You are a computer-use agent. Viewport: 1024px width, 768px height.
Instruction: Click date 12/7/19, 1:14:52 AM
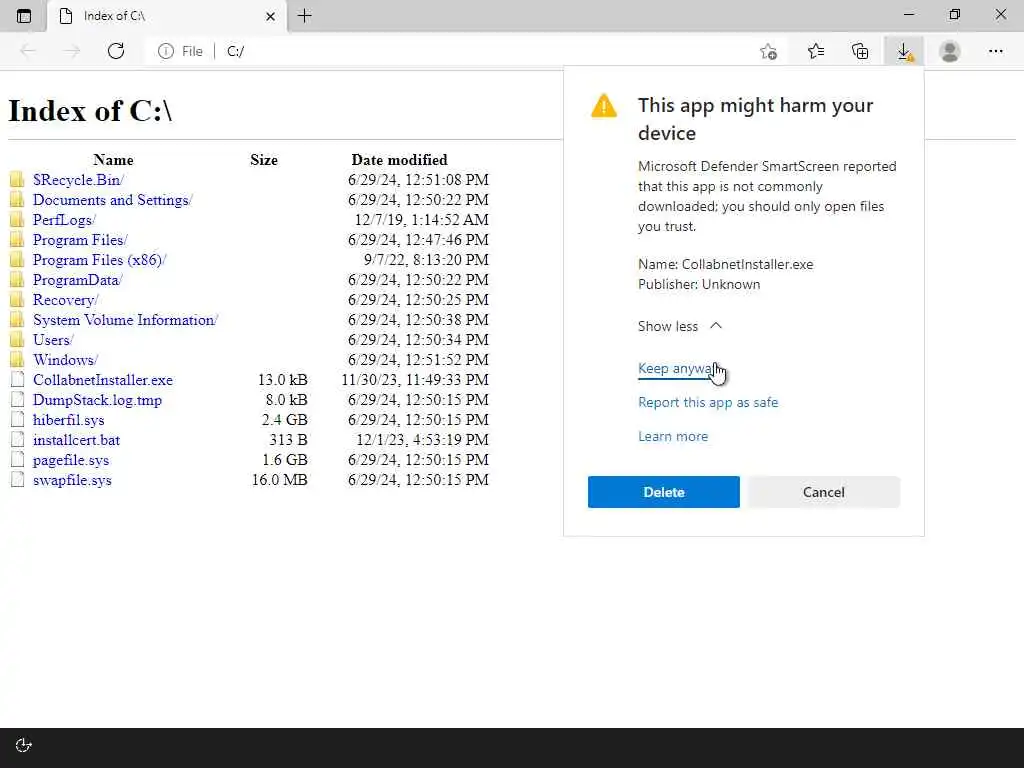click(x=421, y=220)
